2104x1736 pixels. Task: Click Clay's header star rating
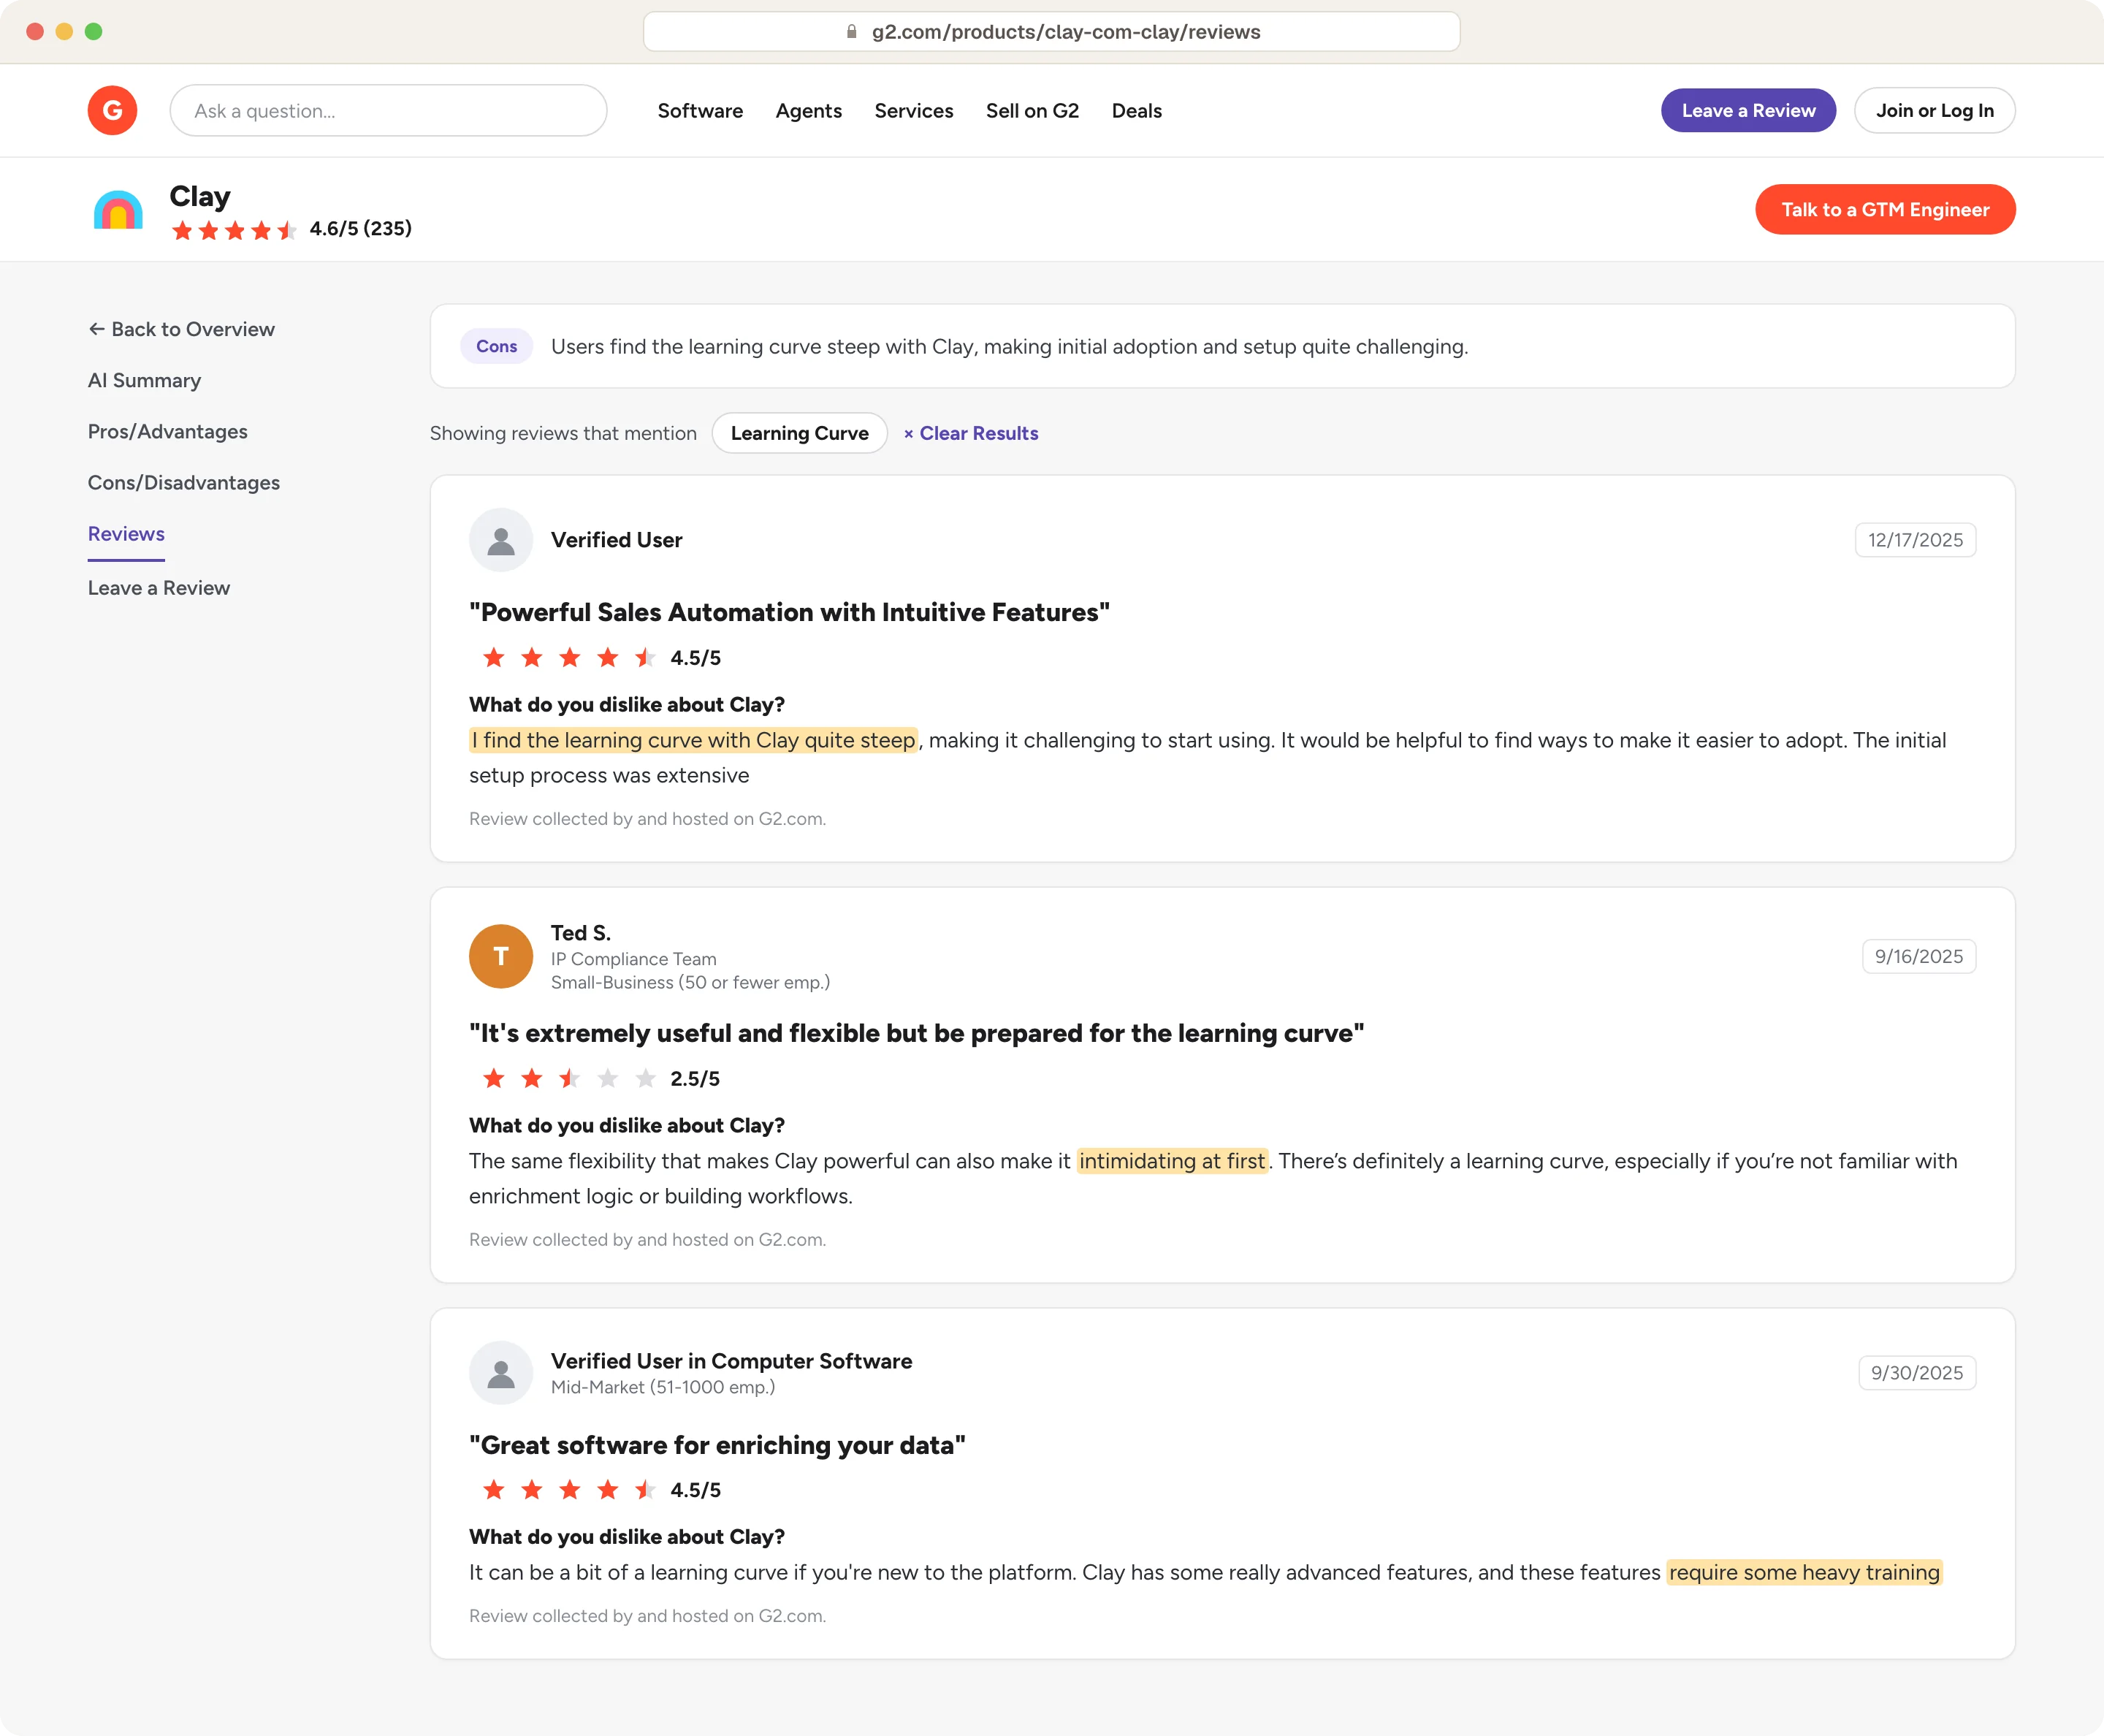(x=234, y=230)
